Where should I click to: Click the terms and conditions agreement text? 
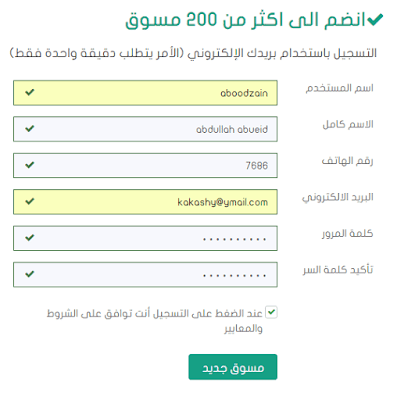[155, 321]
